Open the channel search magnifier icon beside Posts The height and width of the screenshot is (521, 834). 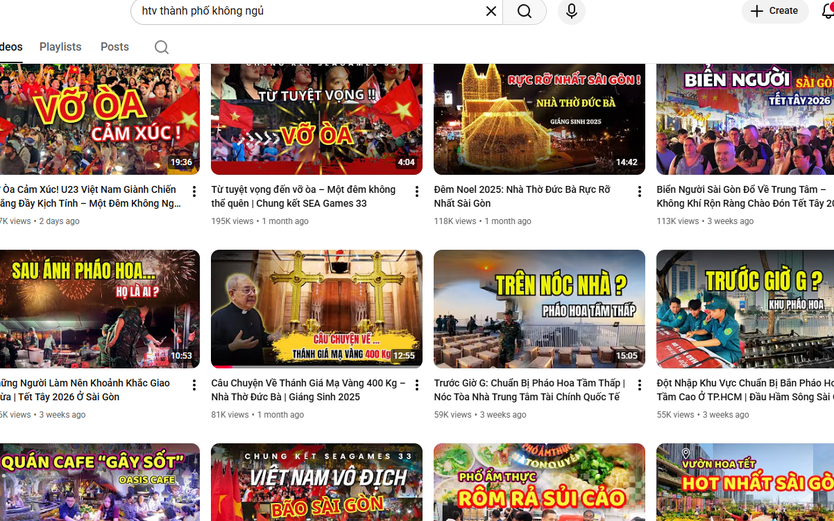pyautogui.click(x=162, y=47)
